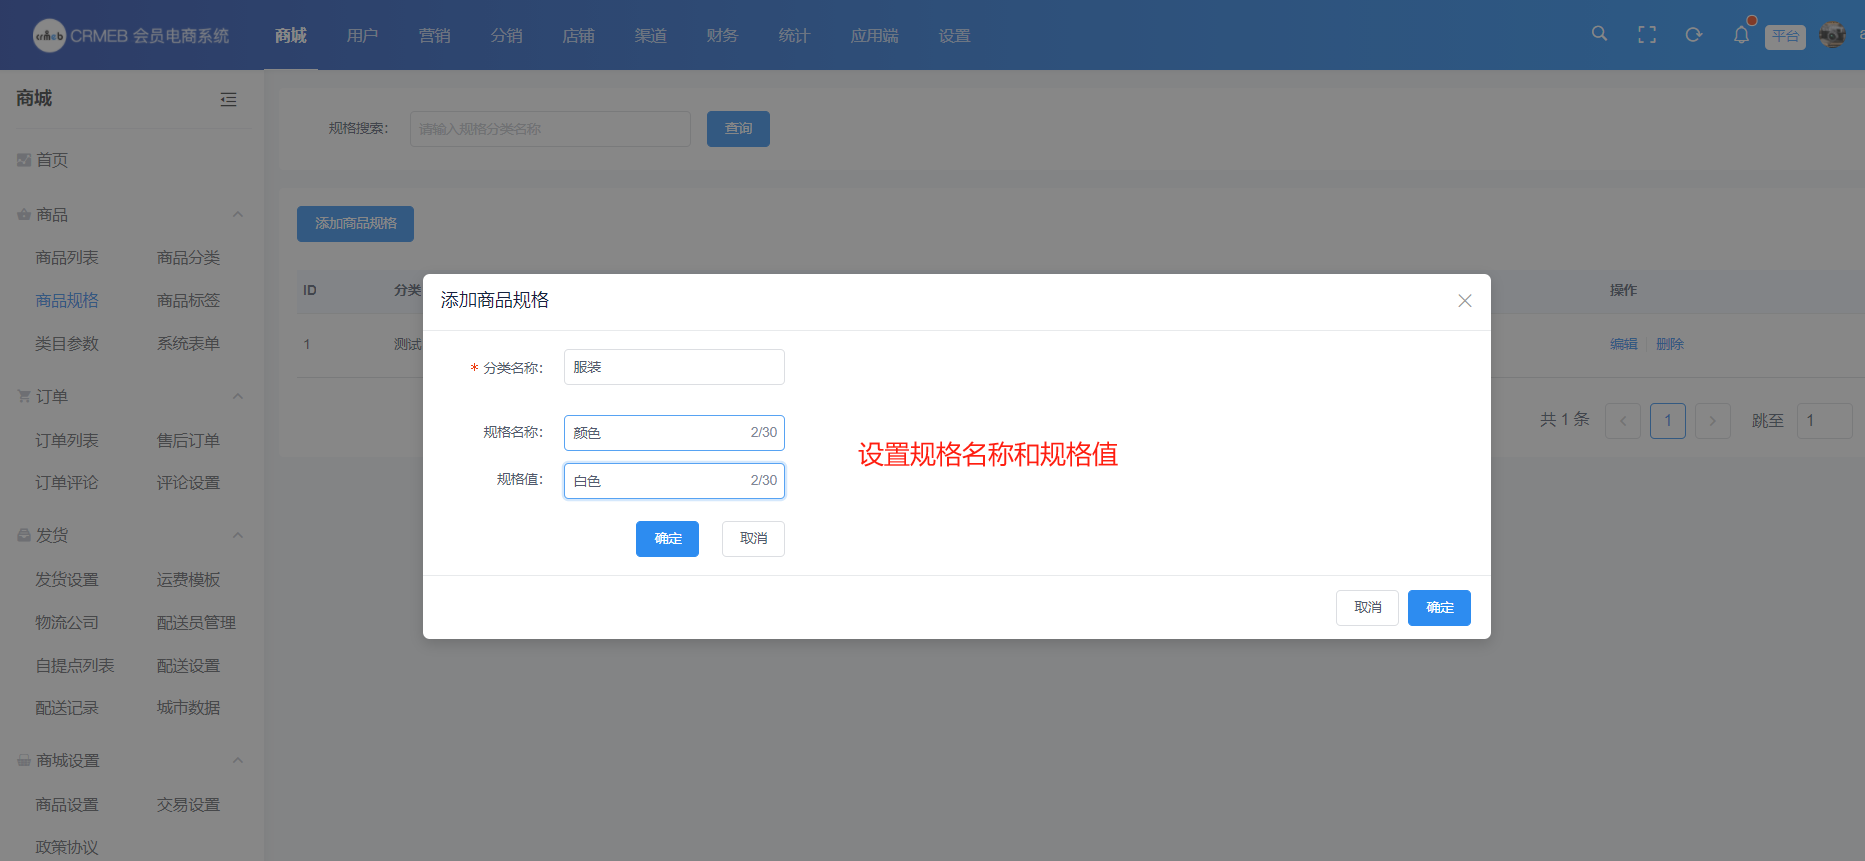Click the CRMEB logo icon
Screen dimensions: 1865x861
pos(49,36)
